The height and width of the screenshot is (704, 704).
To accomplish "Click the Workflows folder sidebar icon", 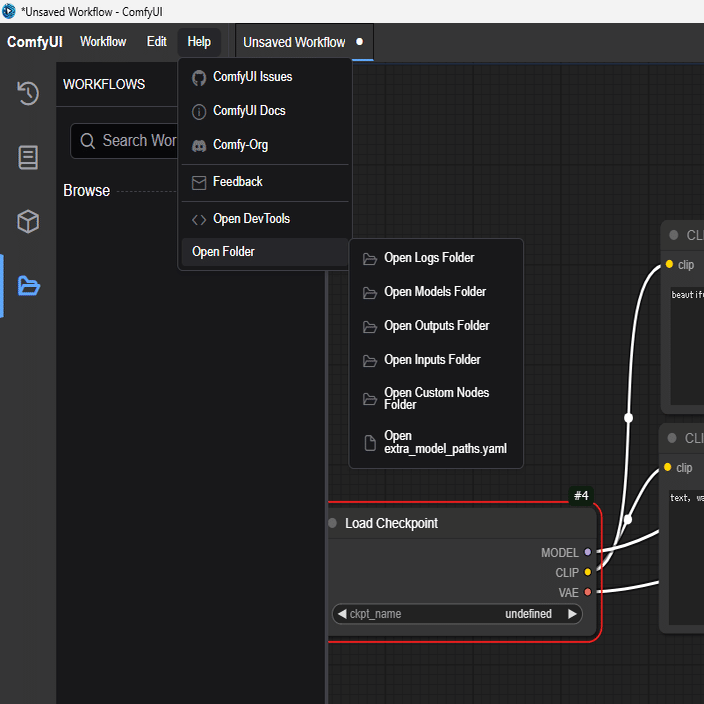I will (x=29, y=286).
